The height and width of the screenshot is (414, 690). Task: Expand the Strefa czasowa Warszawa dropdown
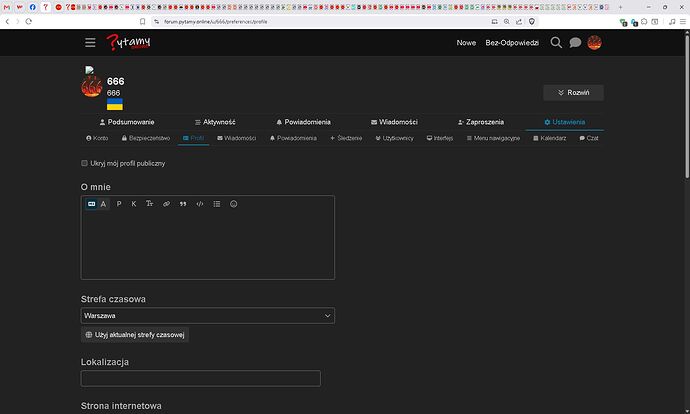click(208, 316)
